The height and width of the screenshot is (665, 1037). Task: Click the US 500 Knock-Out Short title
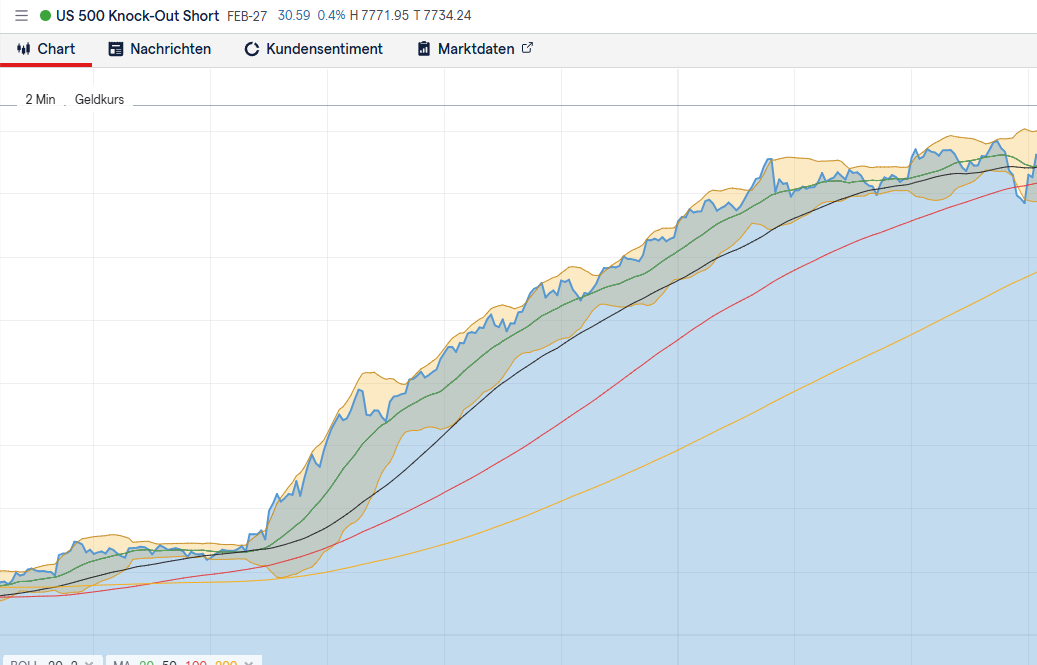tap(138, 16)
